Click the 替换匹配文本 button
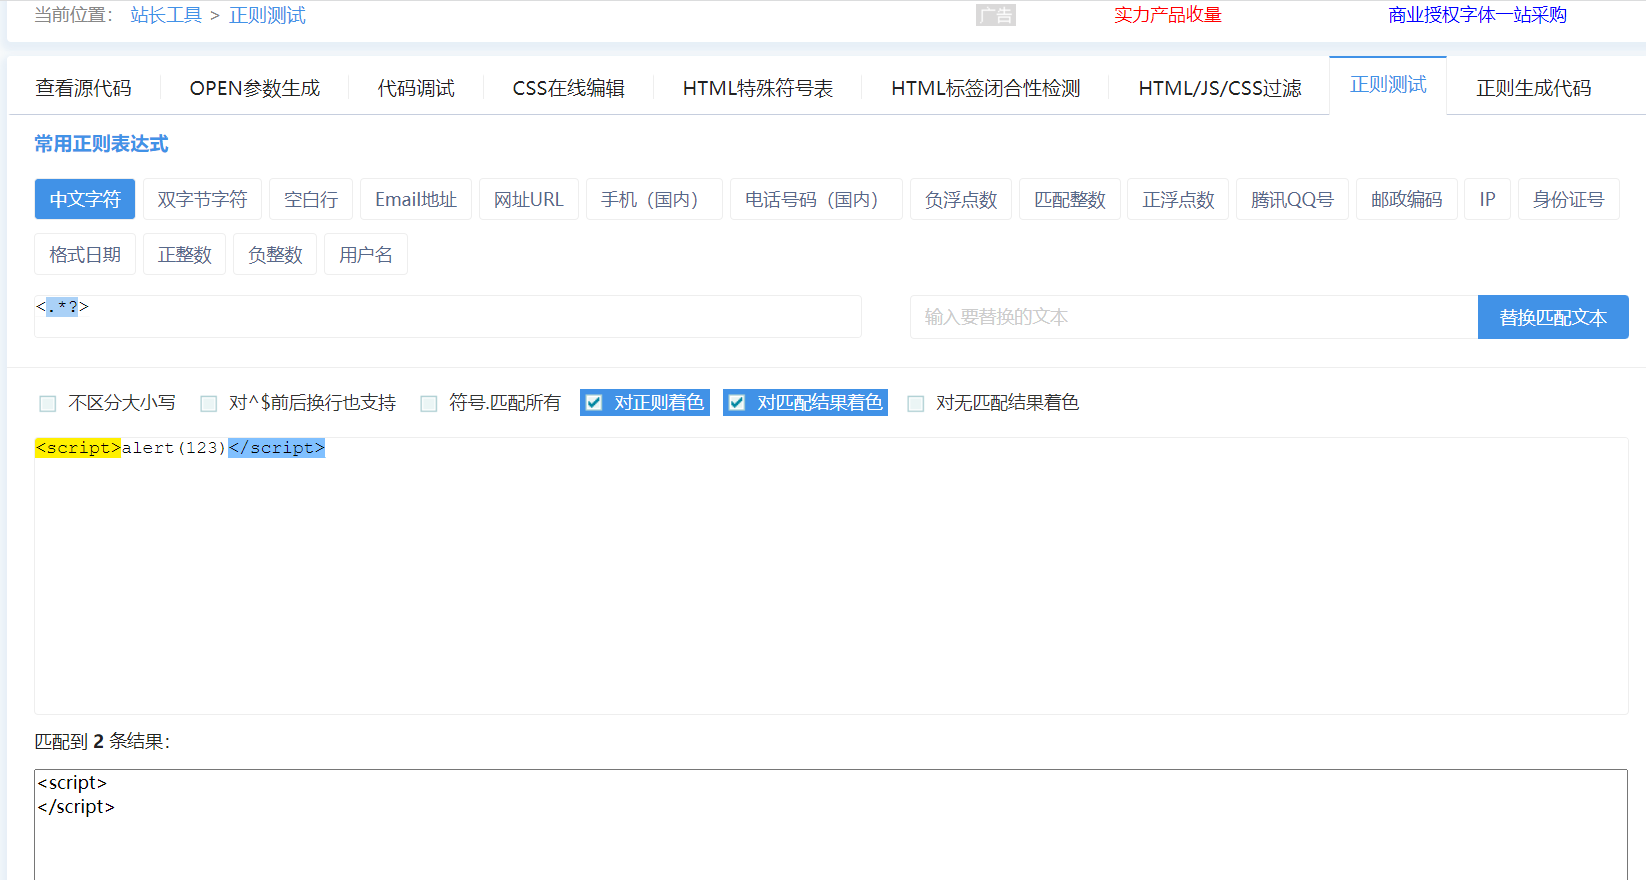The width and height of the screenshot is (1646, 880). (1553, 317)
